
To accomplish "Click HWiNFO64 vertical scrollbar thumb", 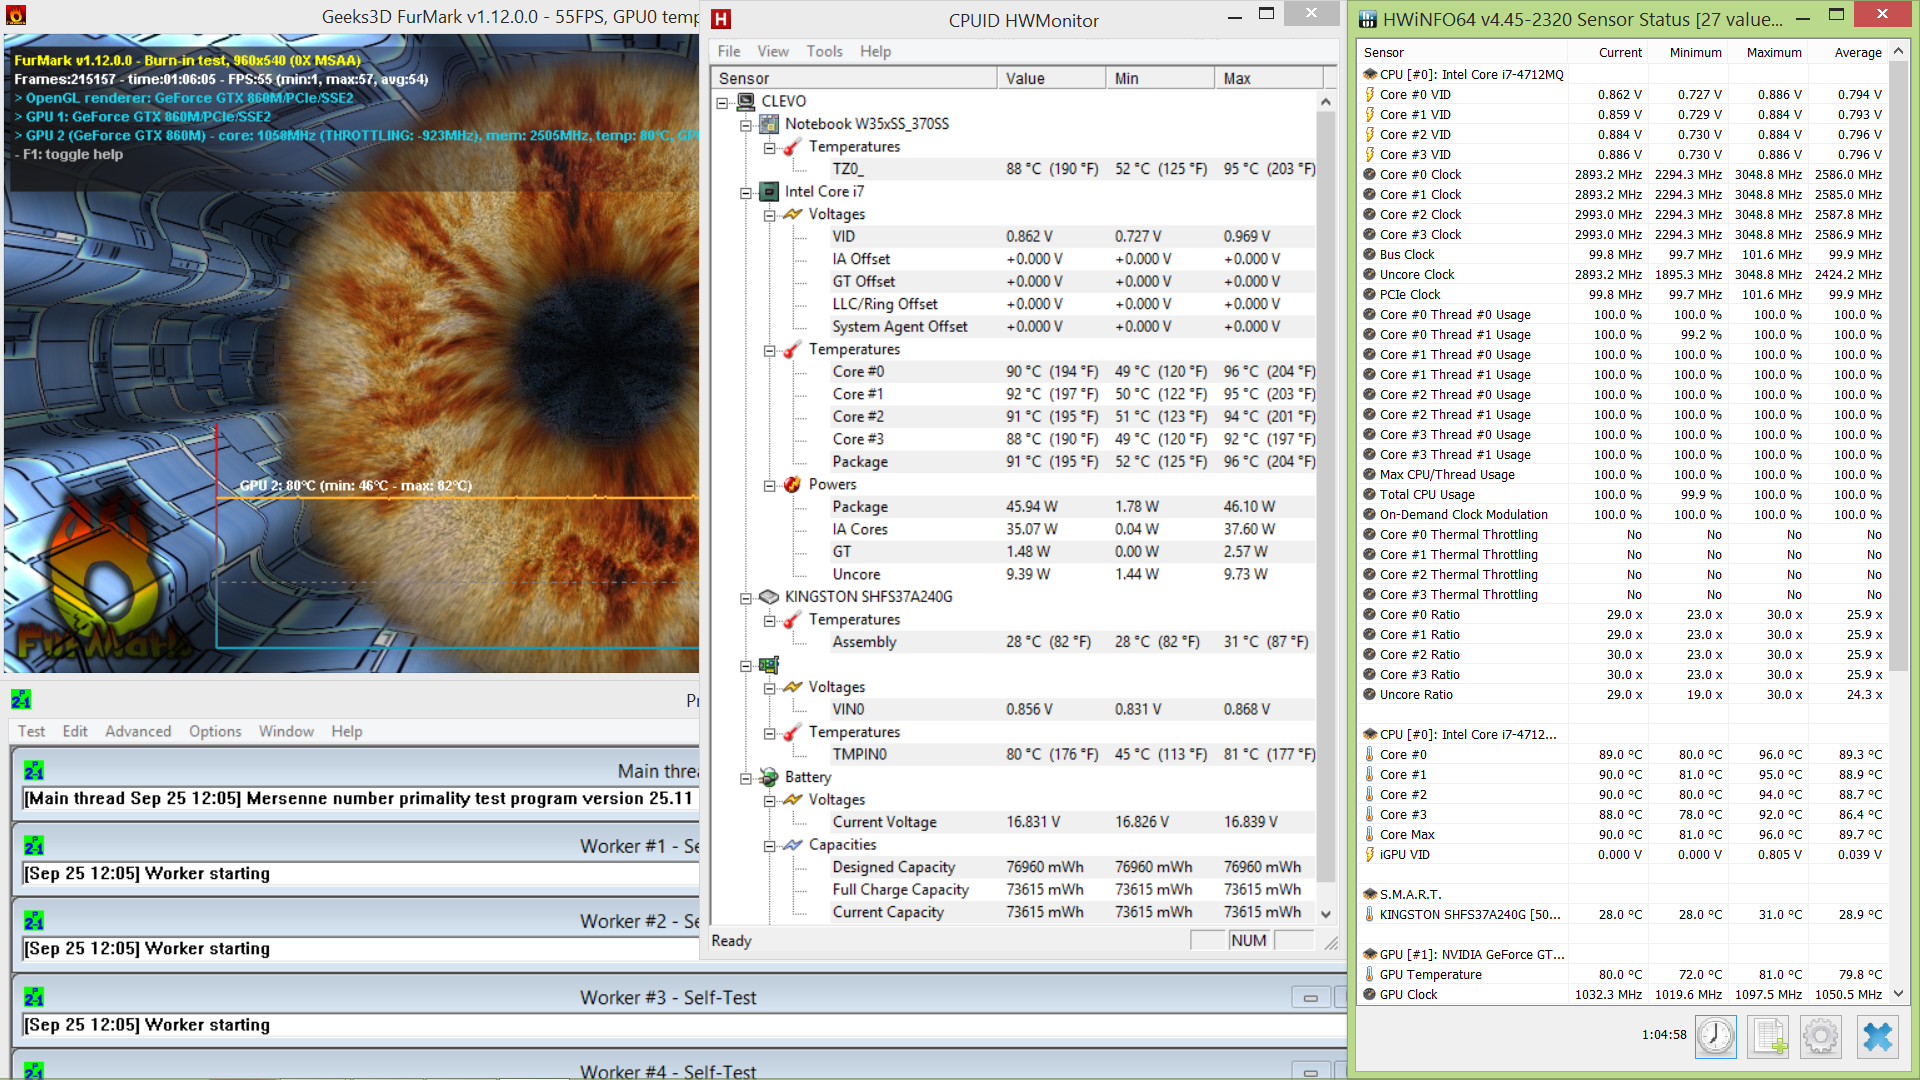I will [x=1898, y=365].
